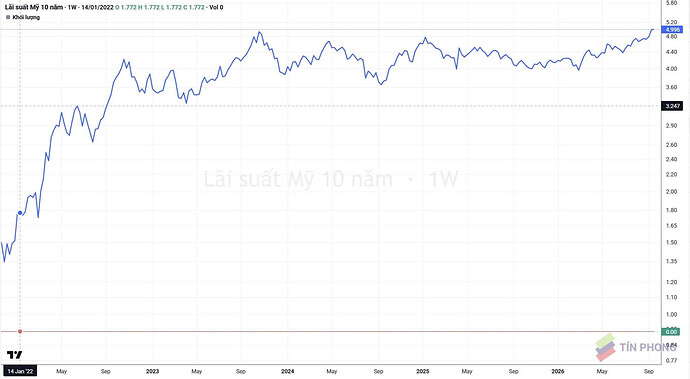Select the blue 4.995 last price label
Screen dimensions: 690x379
coord(672,29)
